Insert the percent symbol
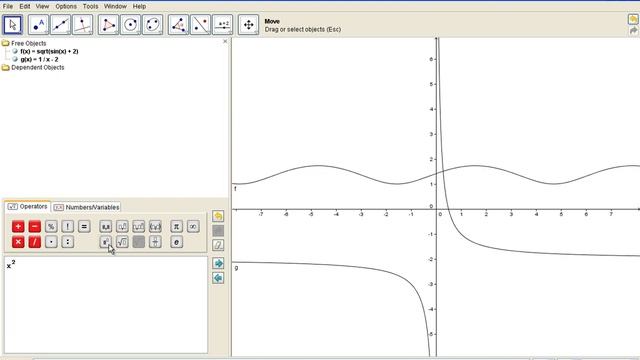 point(51,227)
